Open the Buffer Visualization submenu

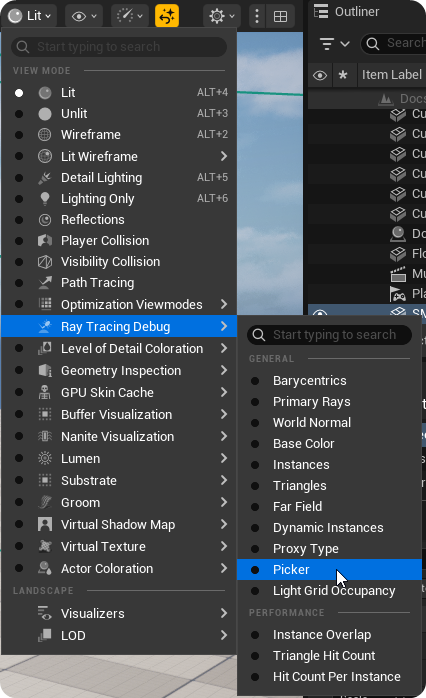pyautogui.click(x=119, y=414)
